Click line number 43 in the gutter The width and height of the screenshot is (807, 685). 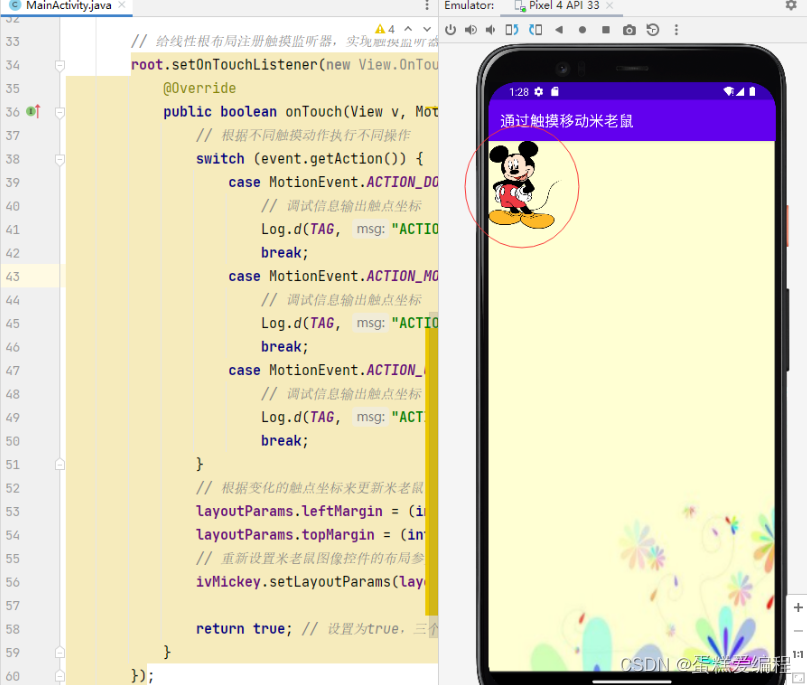click(x=13, y=276)
